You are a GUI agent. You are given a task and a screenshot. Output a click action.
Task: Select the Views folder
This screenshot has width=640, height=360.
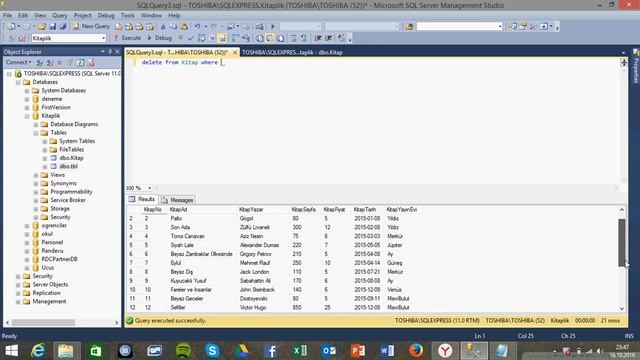coord(58,175)
